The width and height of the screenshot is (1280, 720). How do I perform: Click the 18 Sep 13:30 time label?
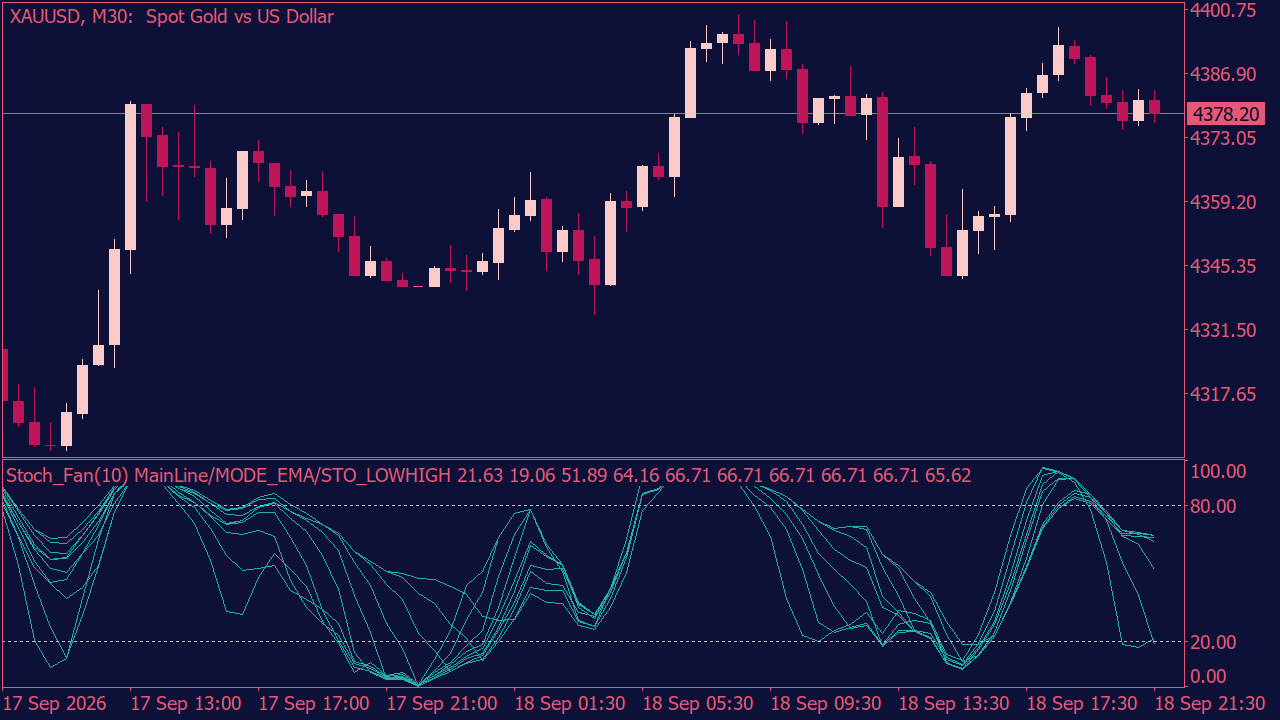click(954, 703)
